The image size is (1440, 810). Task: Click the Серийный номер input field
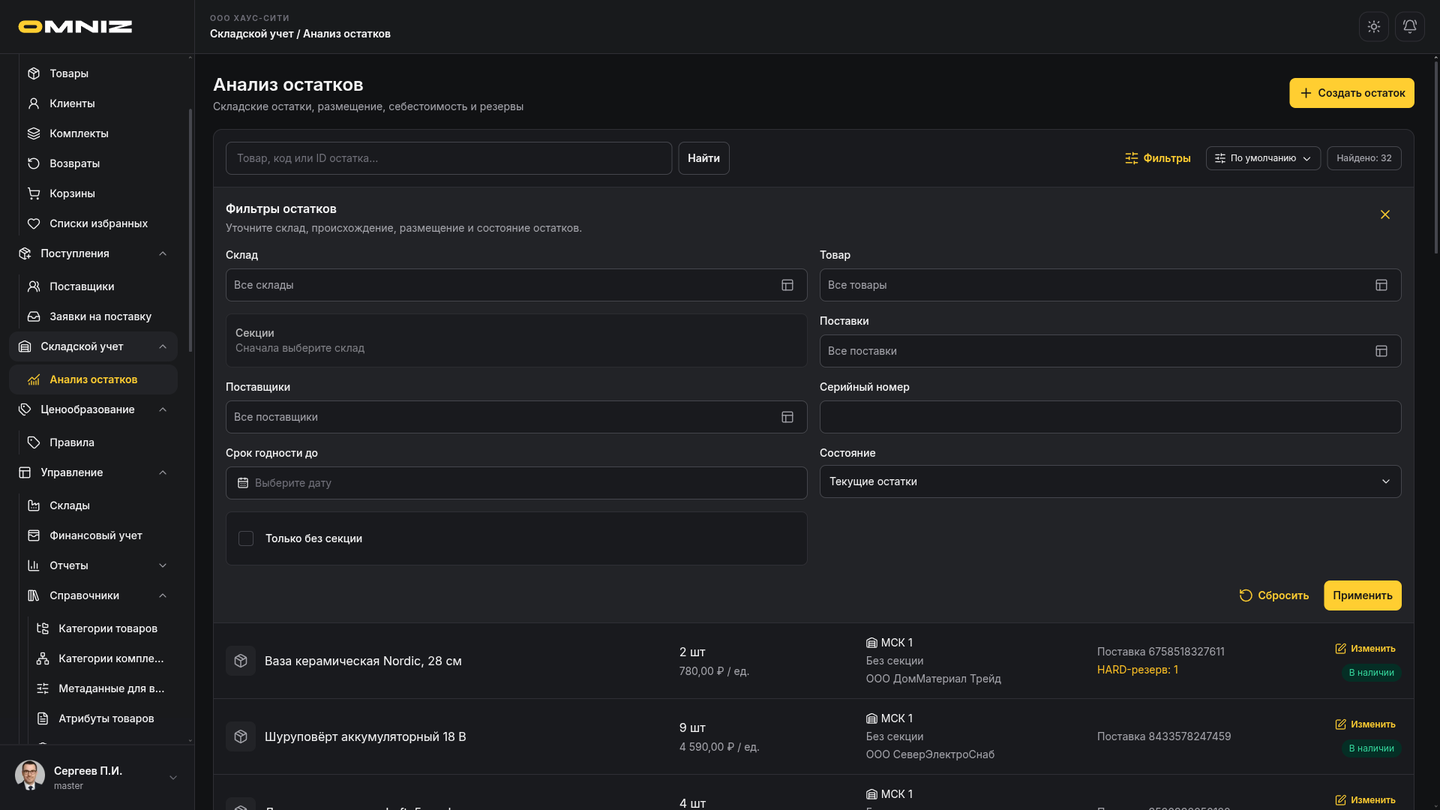pyautogui.click(x=1110, y=417)
